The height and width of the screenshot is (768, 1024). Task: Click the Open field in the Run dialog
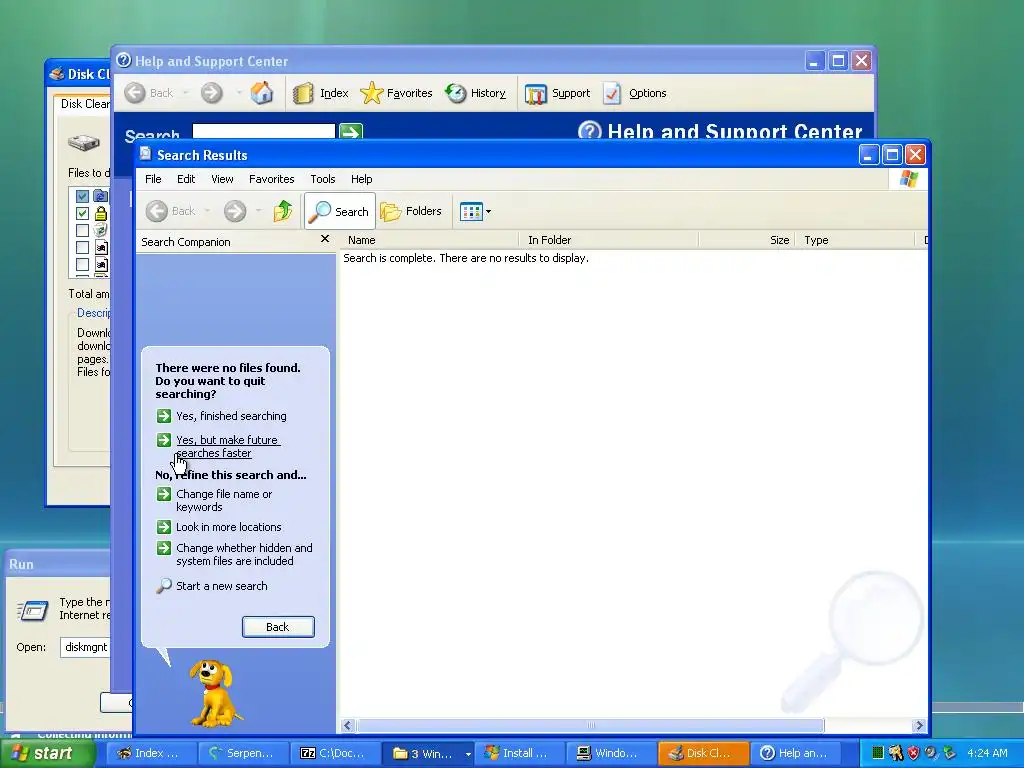(86, 647)
